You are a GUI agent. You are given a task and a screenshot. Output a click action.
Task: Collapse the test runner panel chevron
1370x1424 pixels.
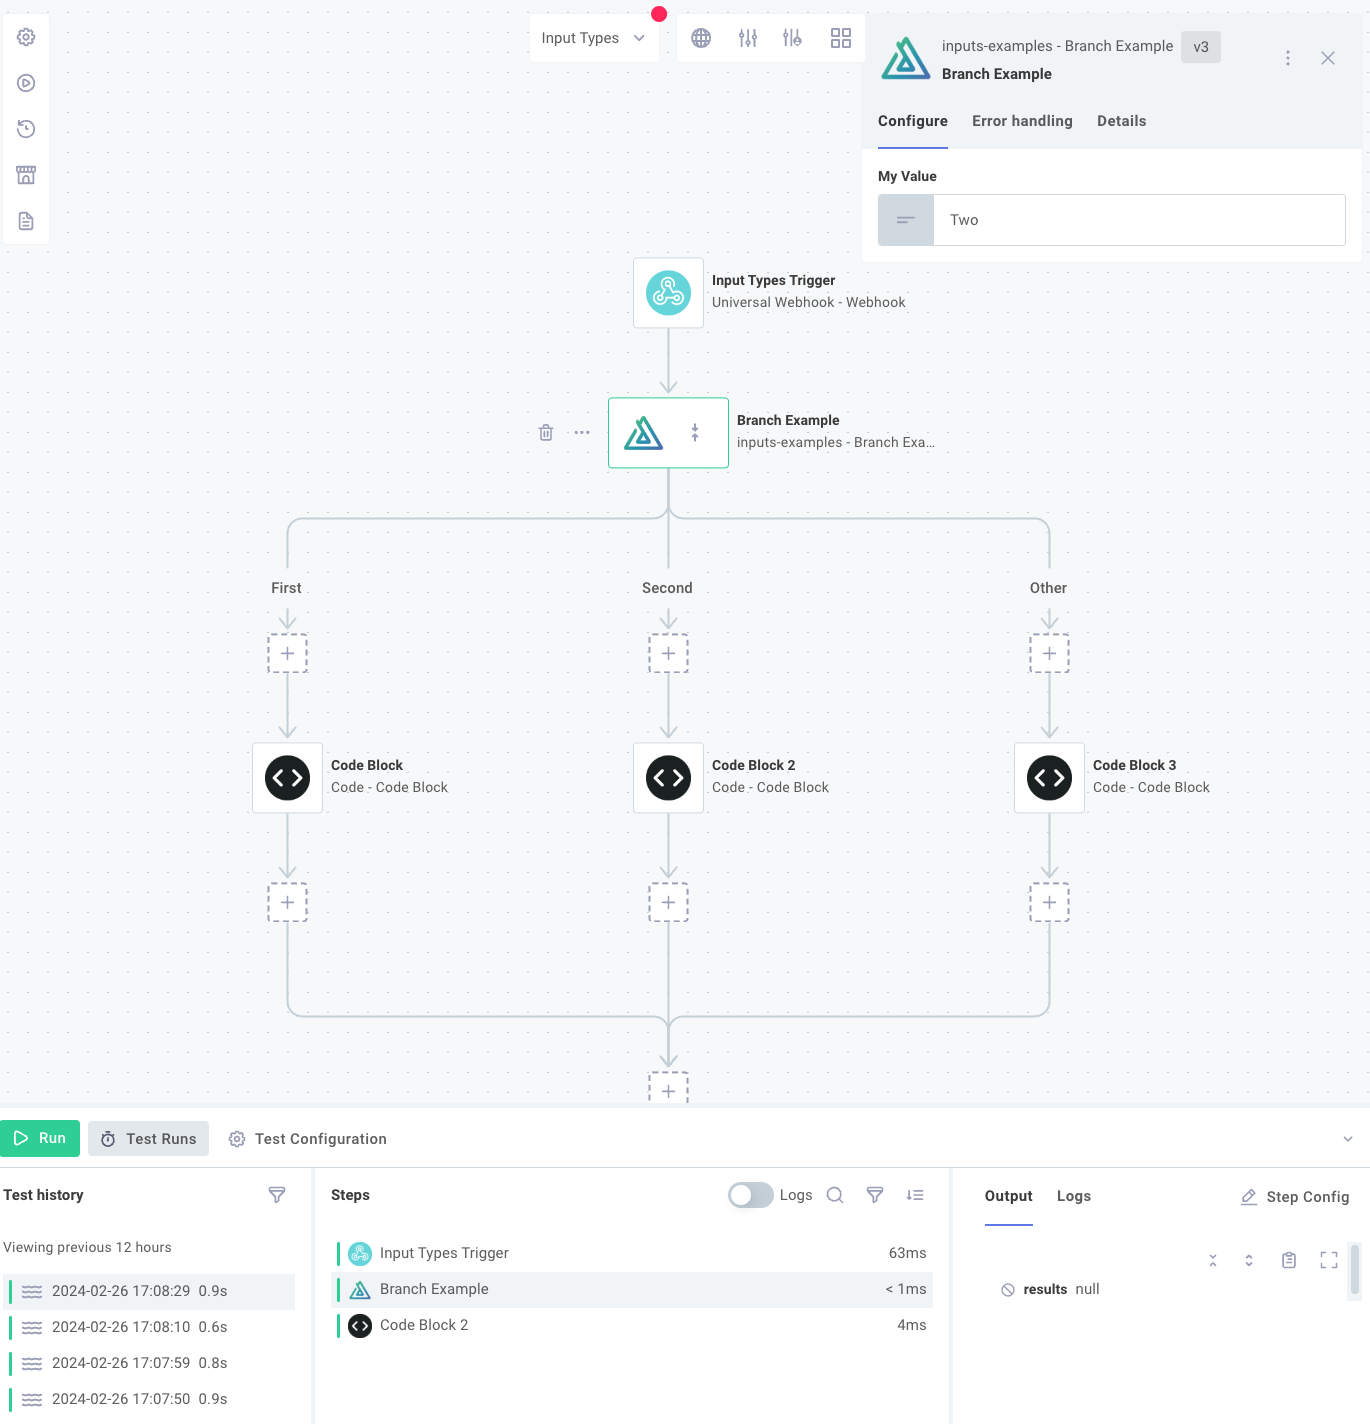click(1347, 1139)
